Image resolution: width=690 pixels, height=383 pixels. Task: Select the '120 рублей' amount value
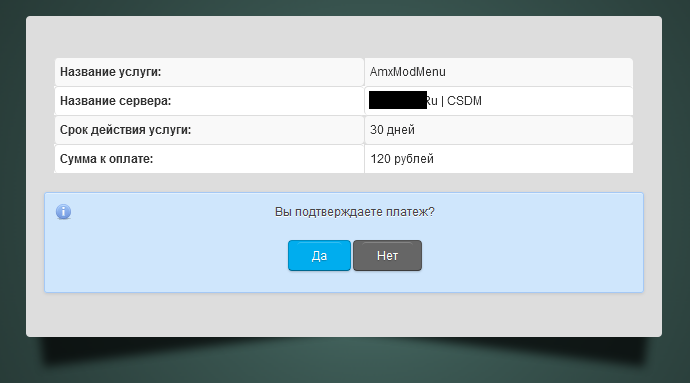[402, 159]
